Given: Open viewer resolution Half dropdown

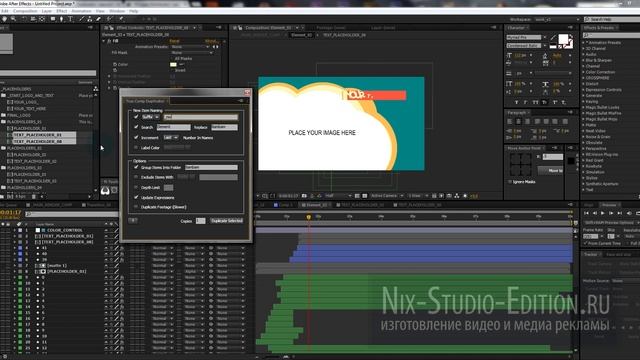Looking at the screenshot, I should (338, 196).
